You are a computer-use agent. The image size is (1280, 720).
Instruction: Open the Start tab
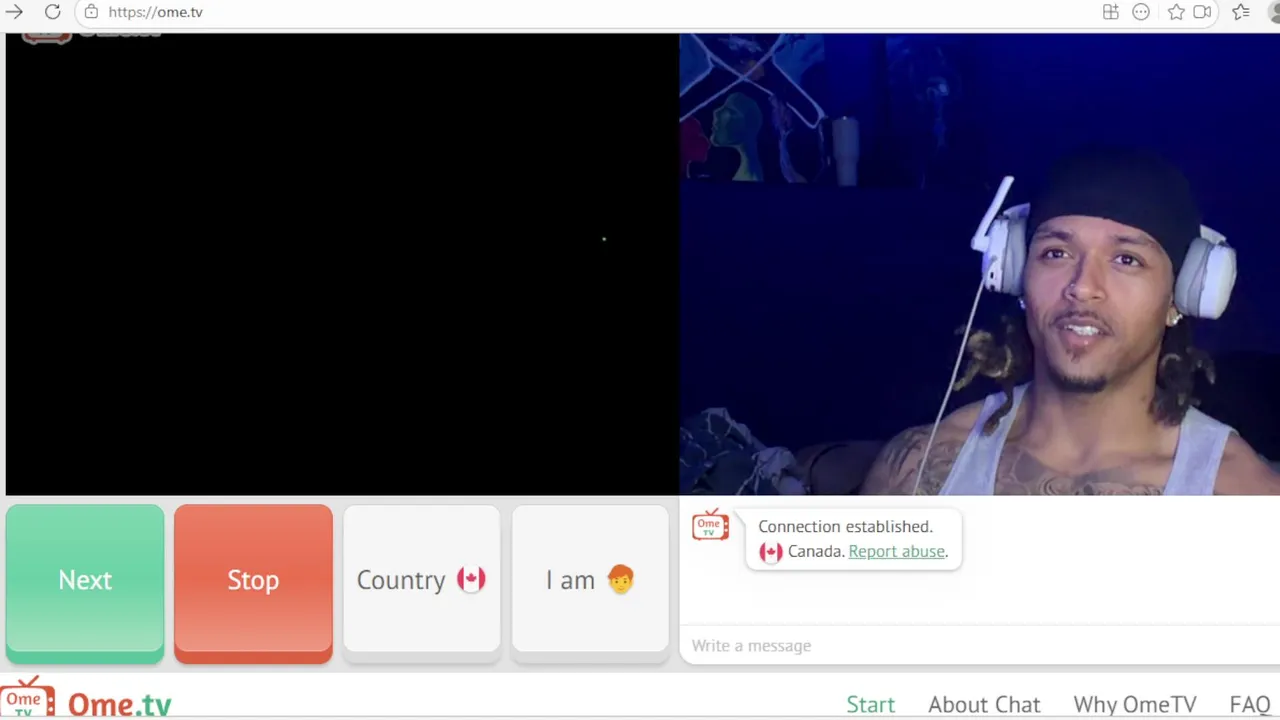pos(870,705)
